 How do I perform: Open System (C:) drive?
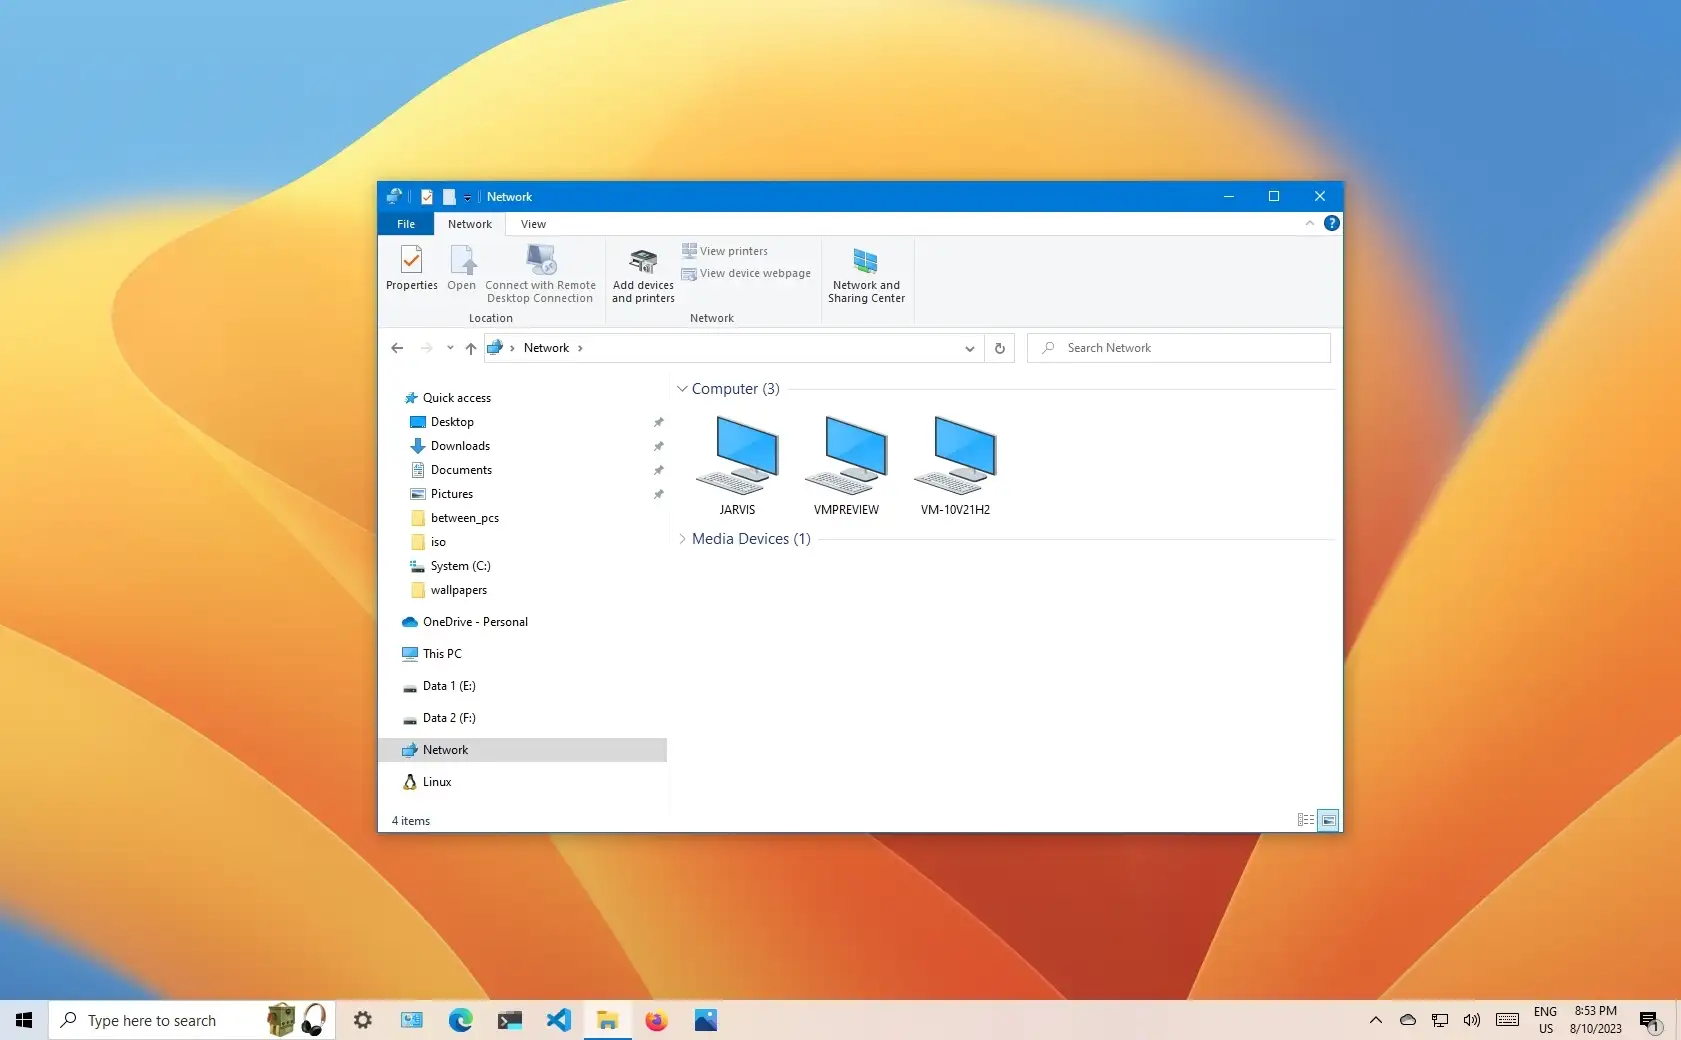450,566
